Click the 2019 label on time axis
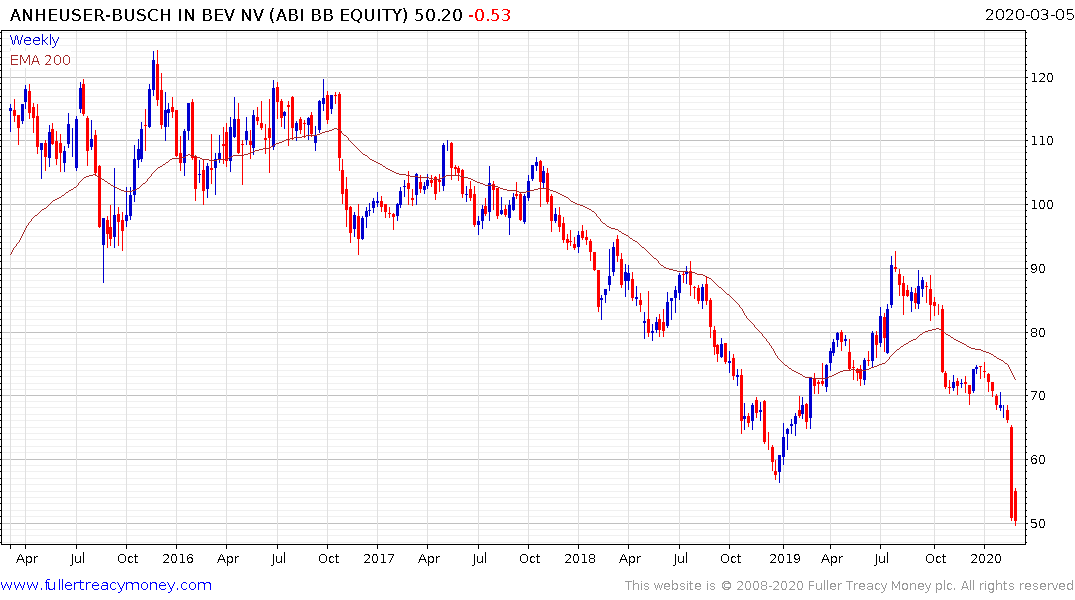This screenshot has width=1075, height=600. click(784, 558)
